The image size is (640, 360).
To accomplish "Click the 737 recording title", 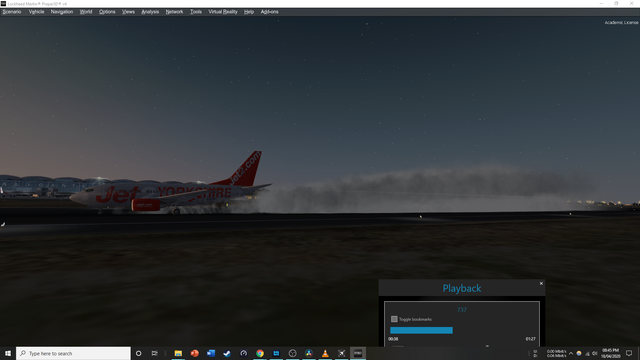I will coord(462,310).
